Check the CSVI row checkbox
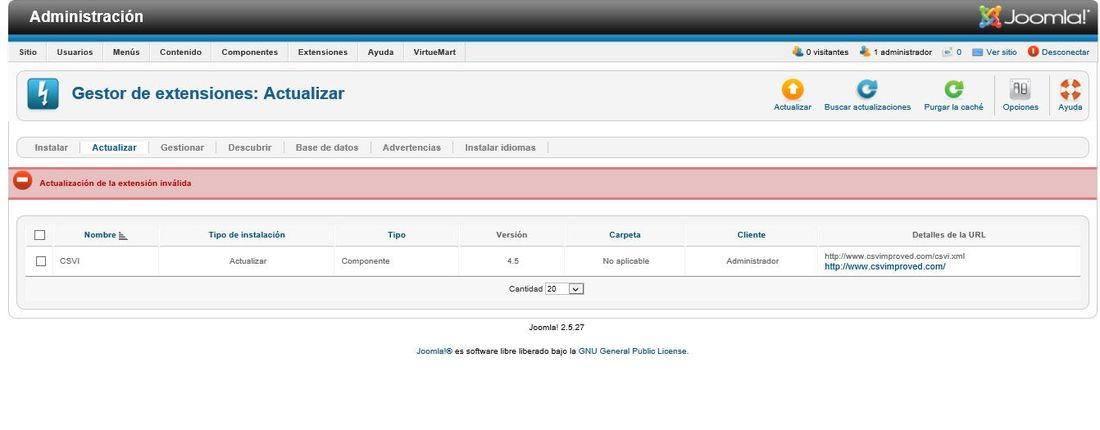Screen dimensions: 1100x430 point(41,261)
